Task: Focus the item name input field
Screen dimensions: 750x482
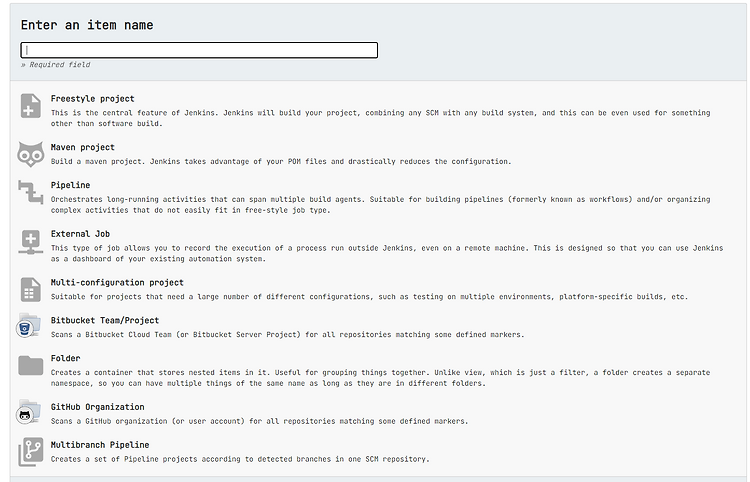Action: click(199, 50)
